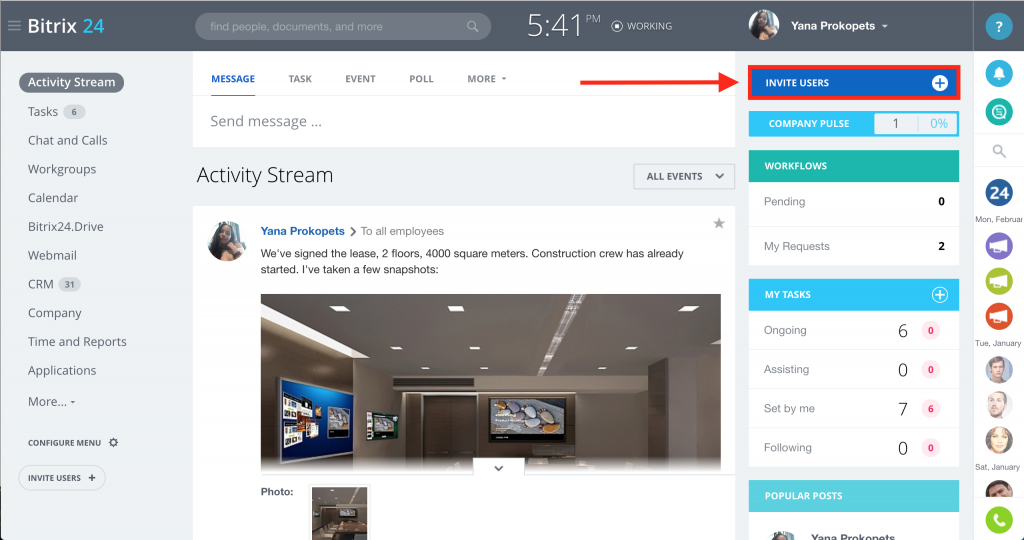Open Set by me tasks row
Viewport: 1024px width, 540px height.
point(854,409)
